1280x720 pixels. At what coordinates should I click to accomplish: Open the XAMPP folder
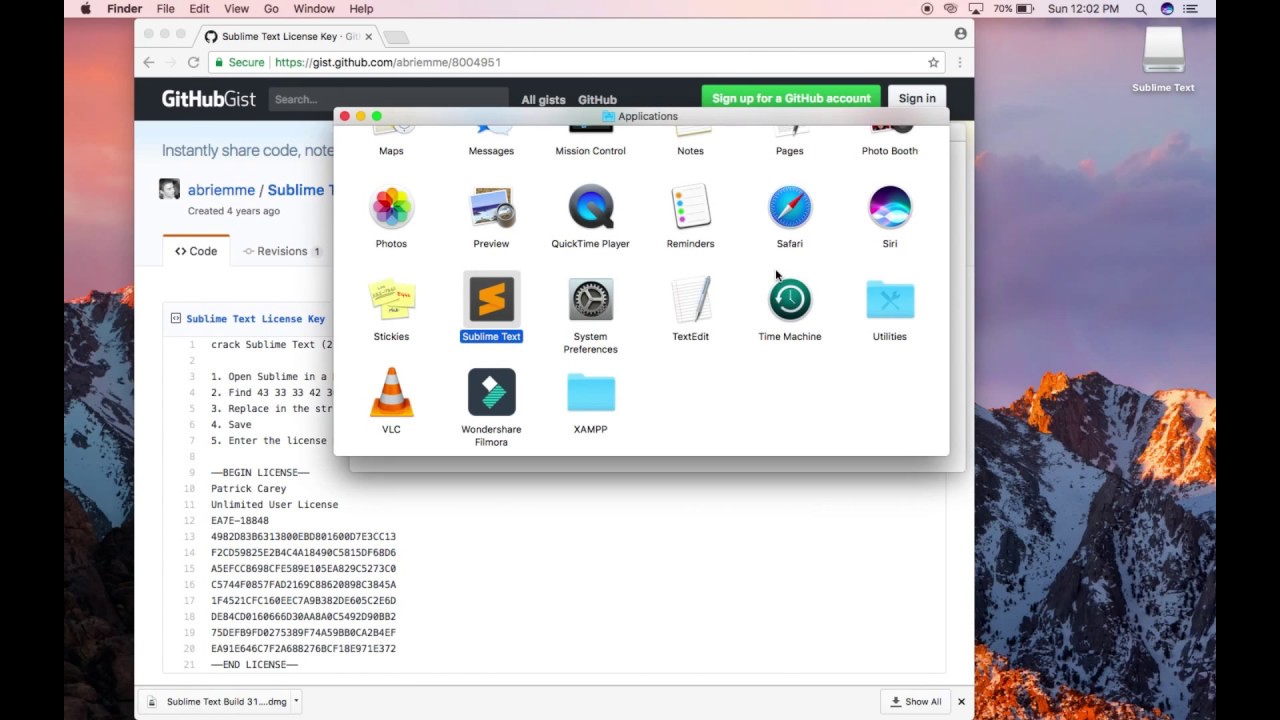[591, 393]
